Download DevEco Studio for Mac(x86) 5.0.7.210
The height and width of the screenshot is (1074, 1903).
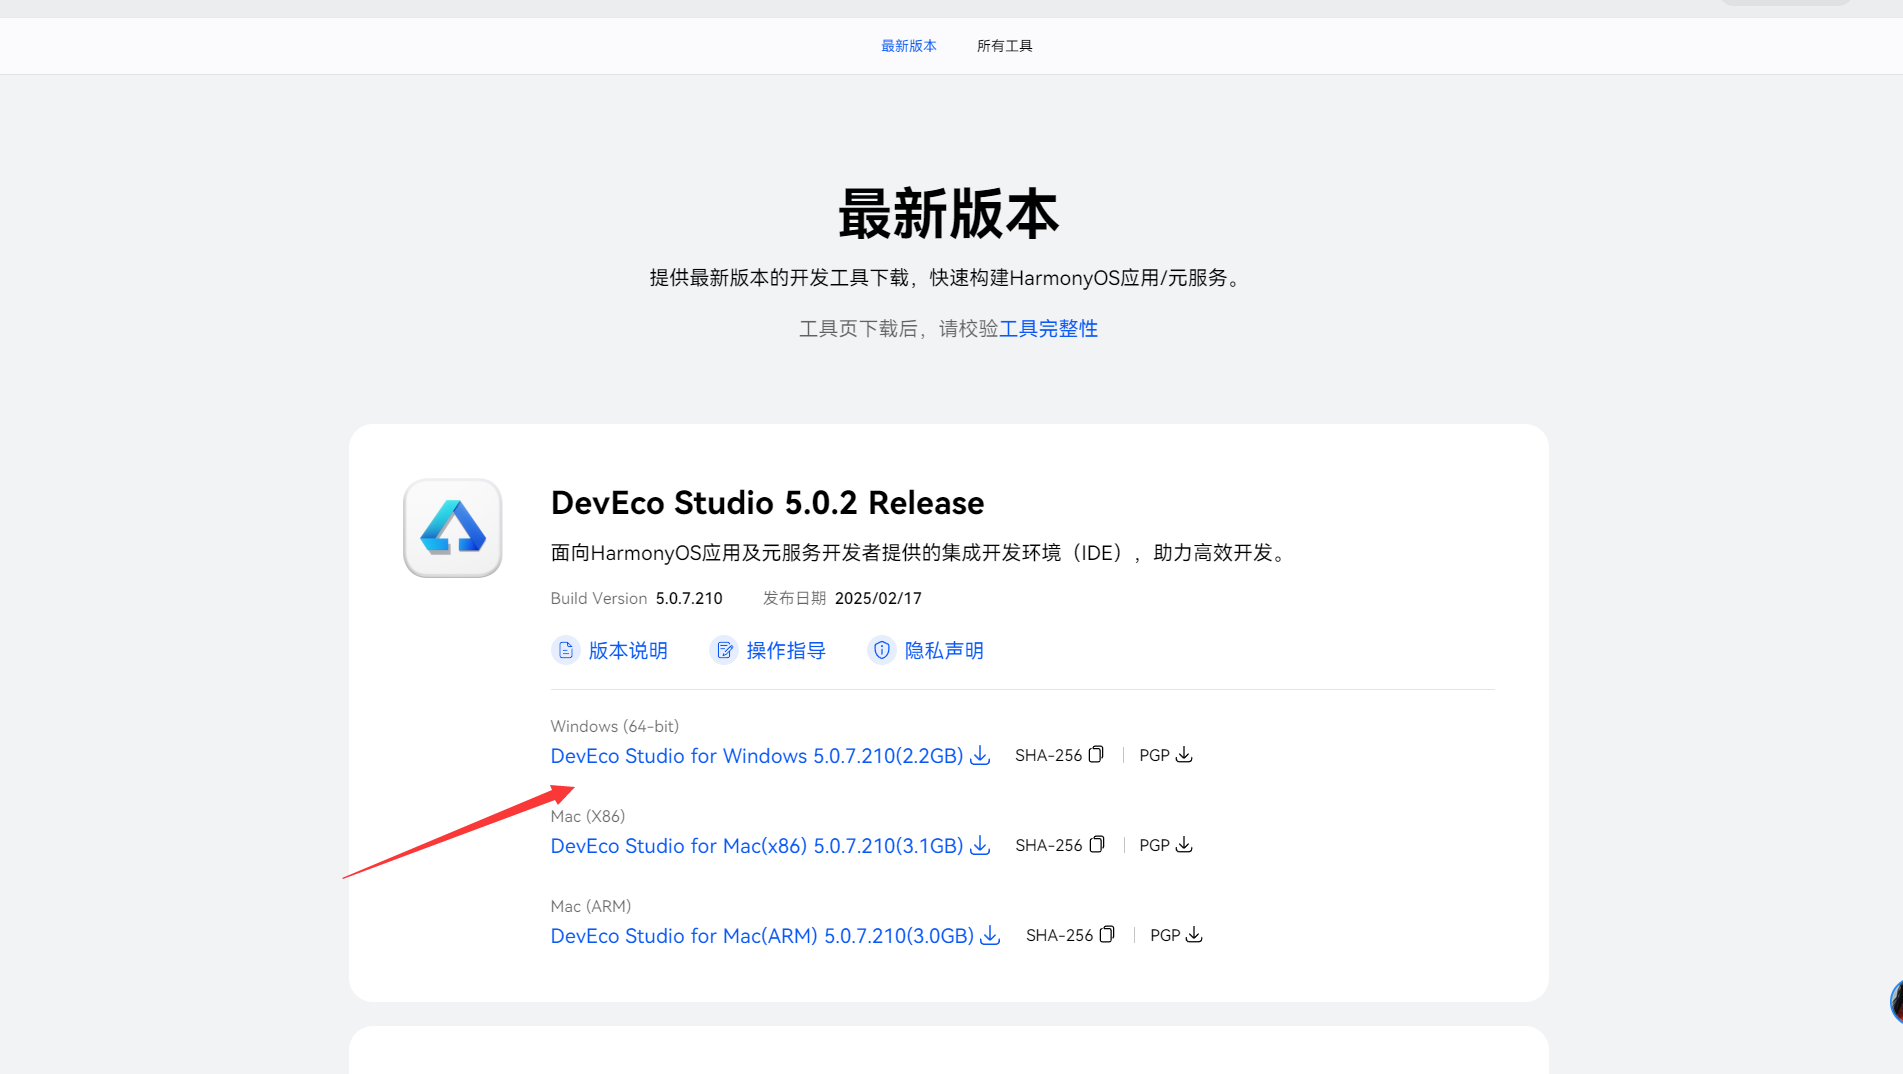757,846
